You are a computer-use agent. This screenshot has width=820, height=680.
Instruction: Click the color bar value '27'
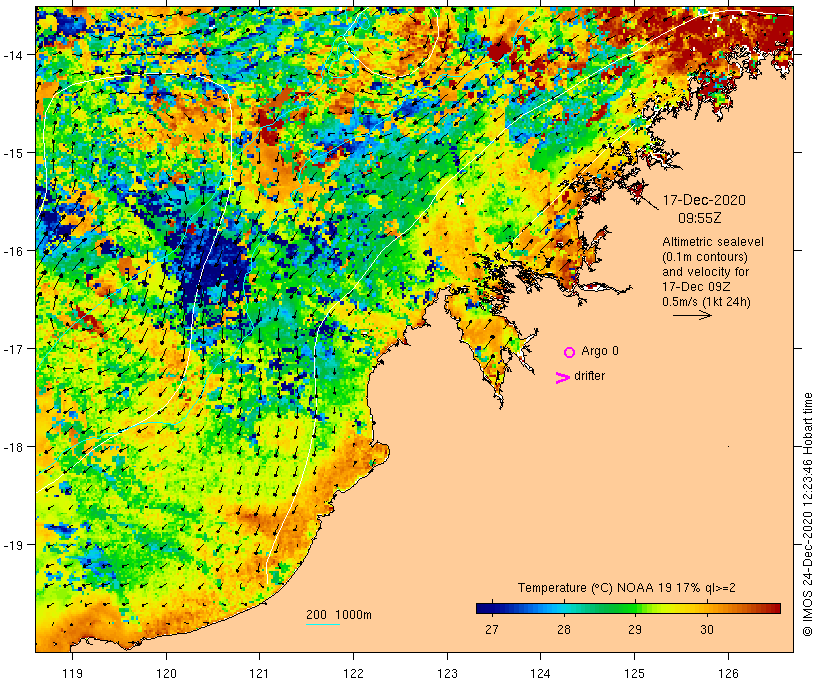tap(492, 629)
